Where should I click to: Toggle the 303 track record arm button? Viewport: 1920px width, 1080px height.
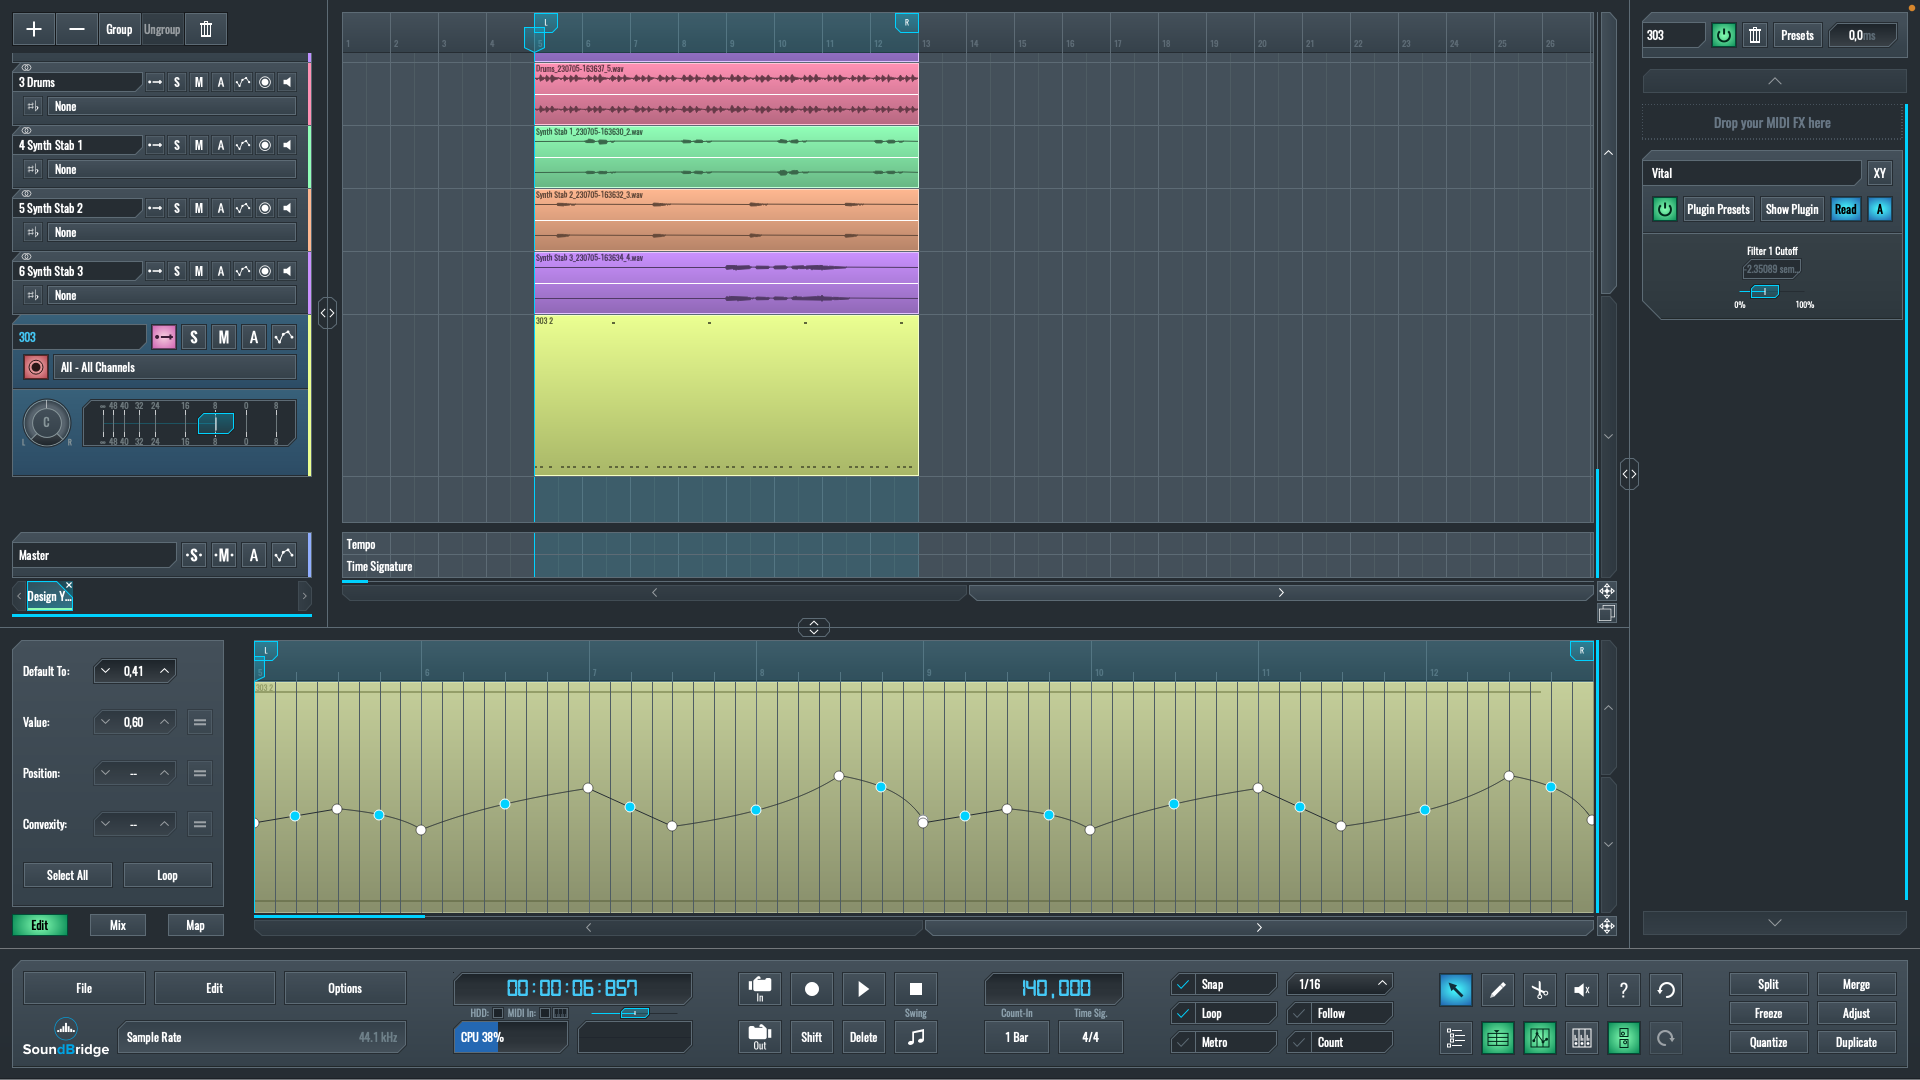(36, 367)
